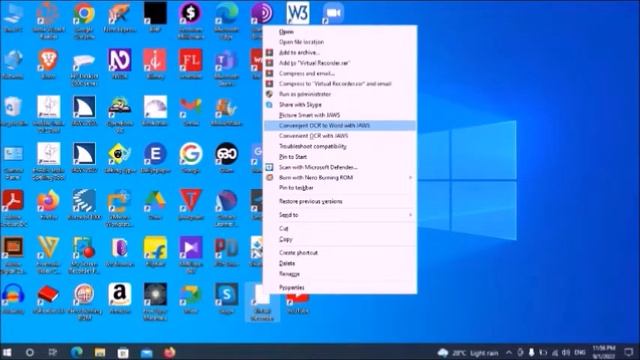640x360 pixels.
Task: Open the Audacity headphones desktop shortcut
Action: pyautogui.click(x=13, y=298)
